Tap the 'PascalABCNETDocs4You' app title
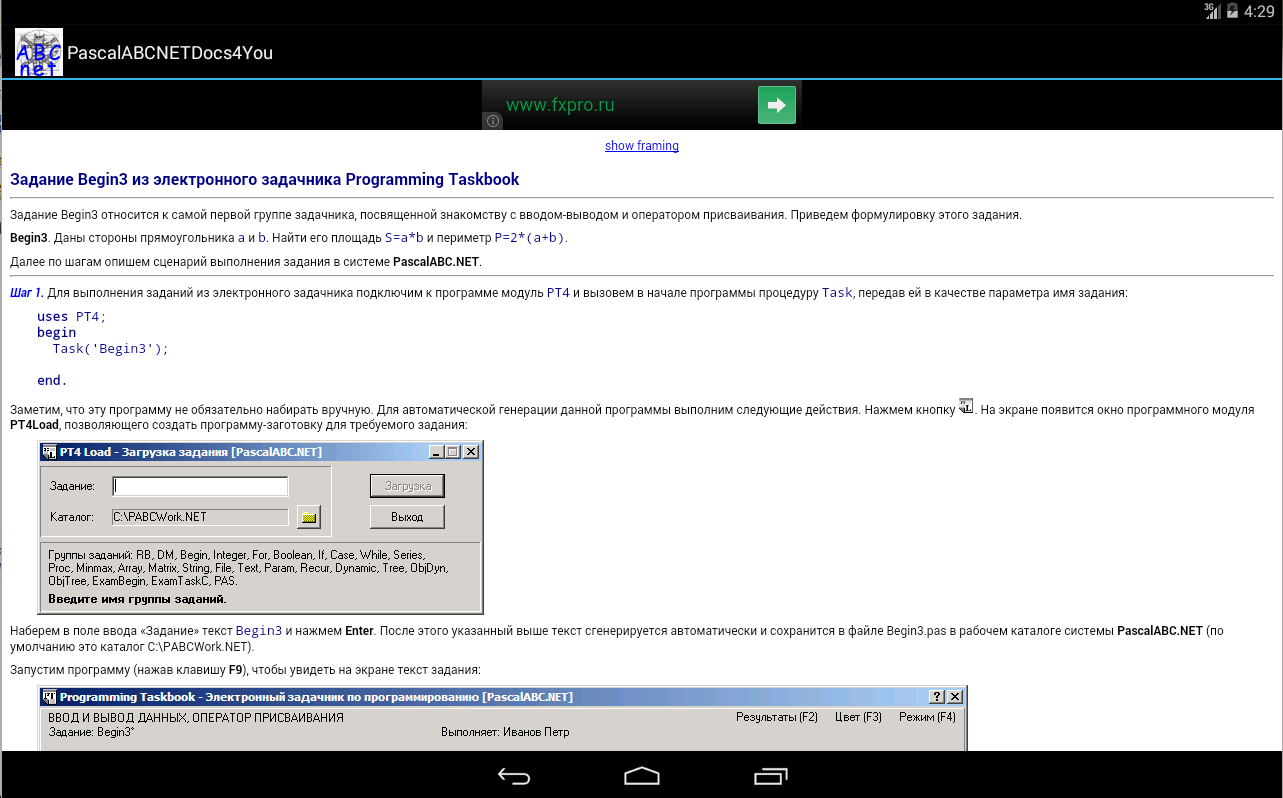 click(x=170, y=53)
